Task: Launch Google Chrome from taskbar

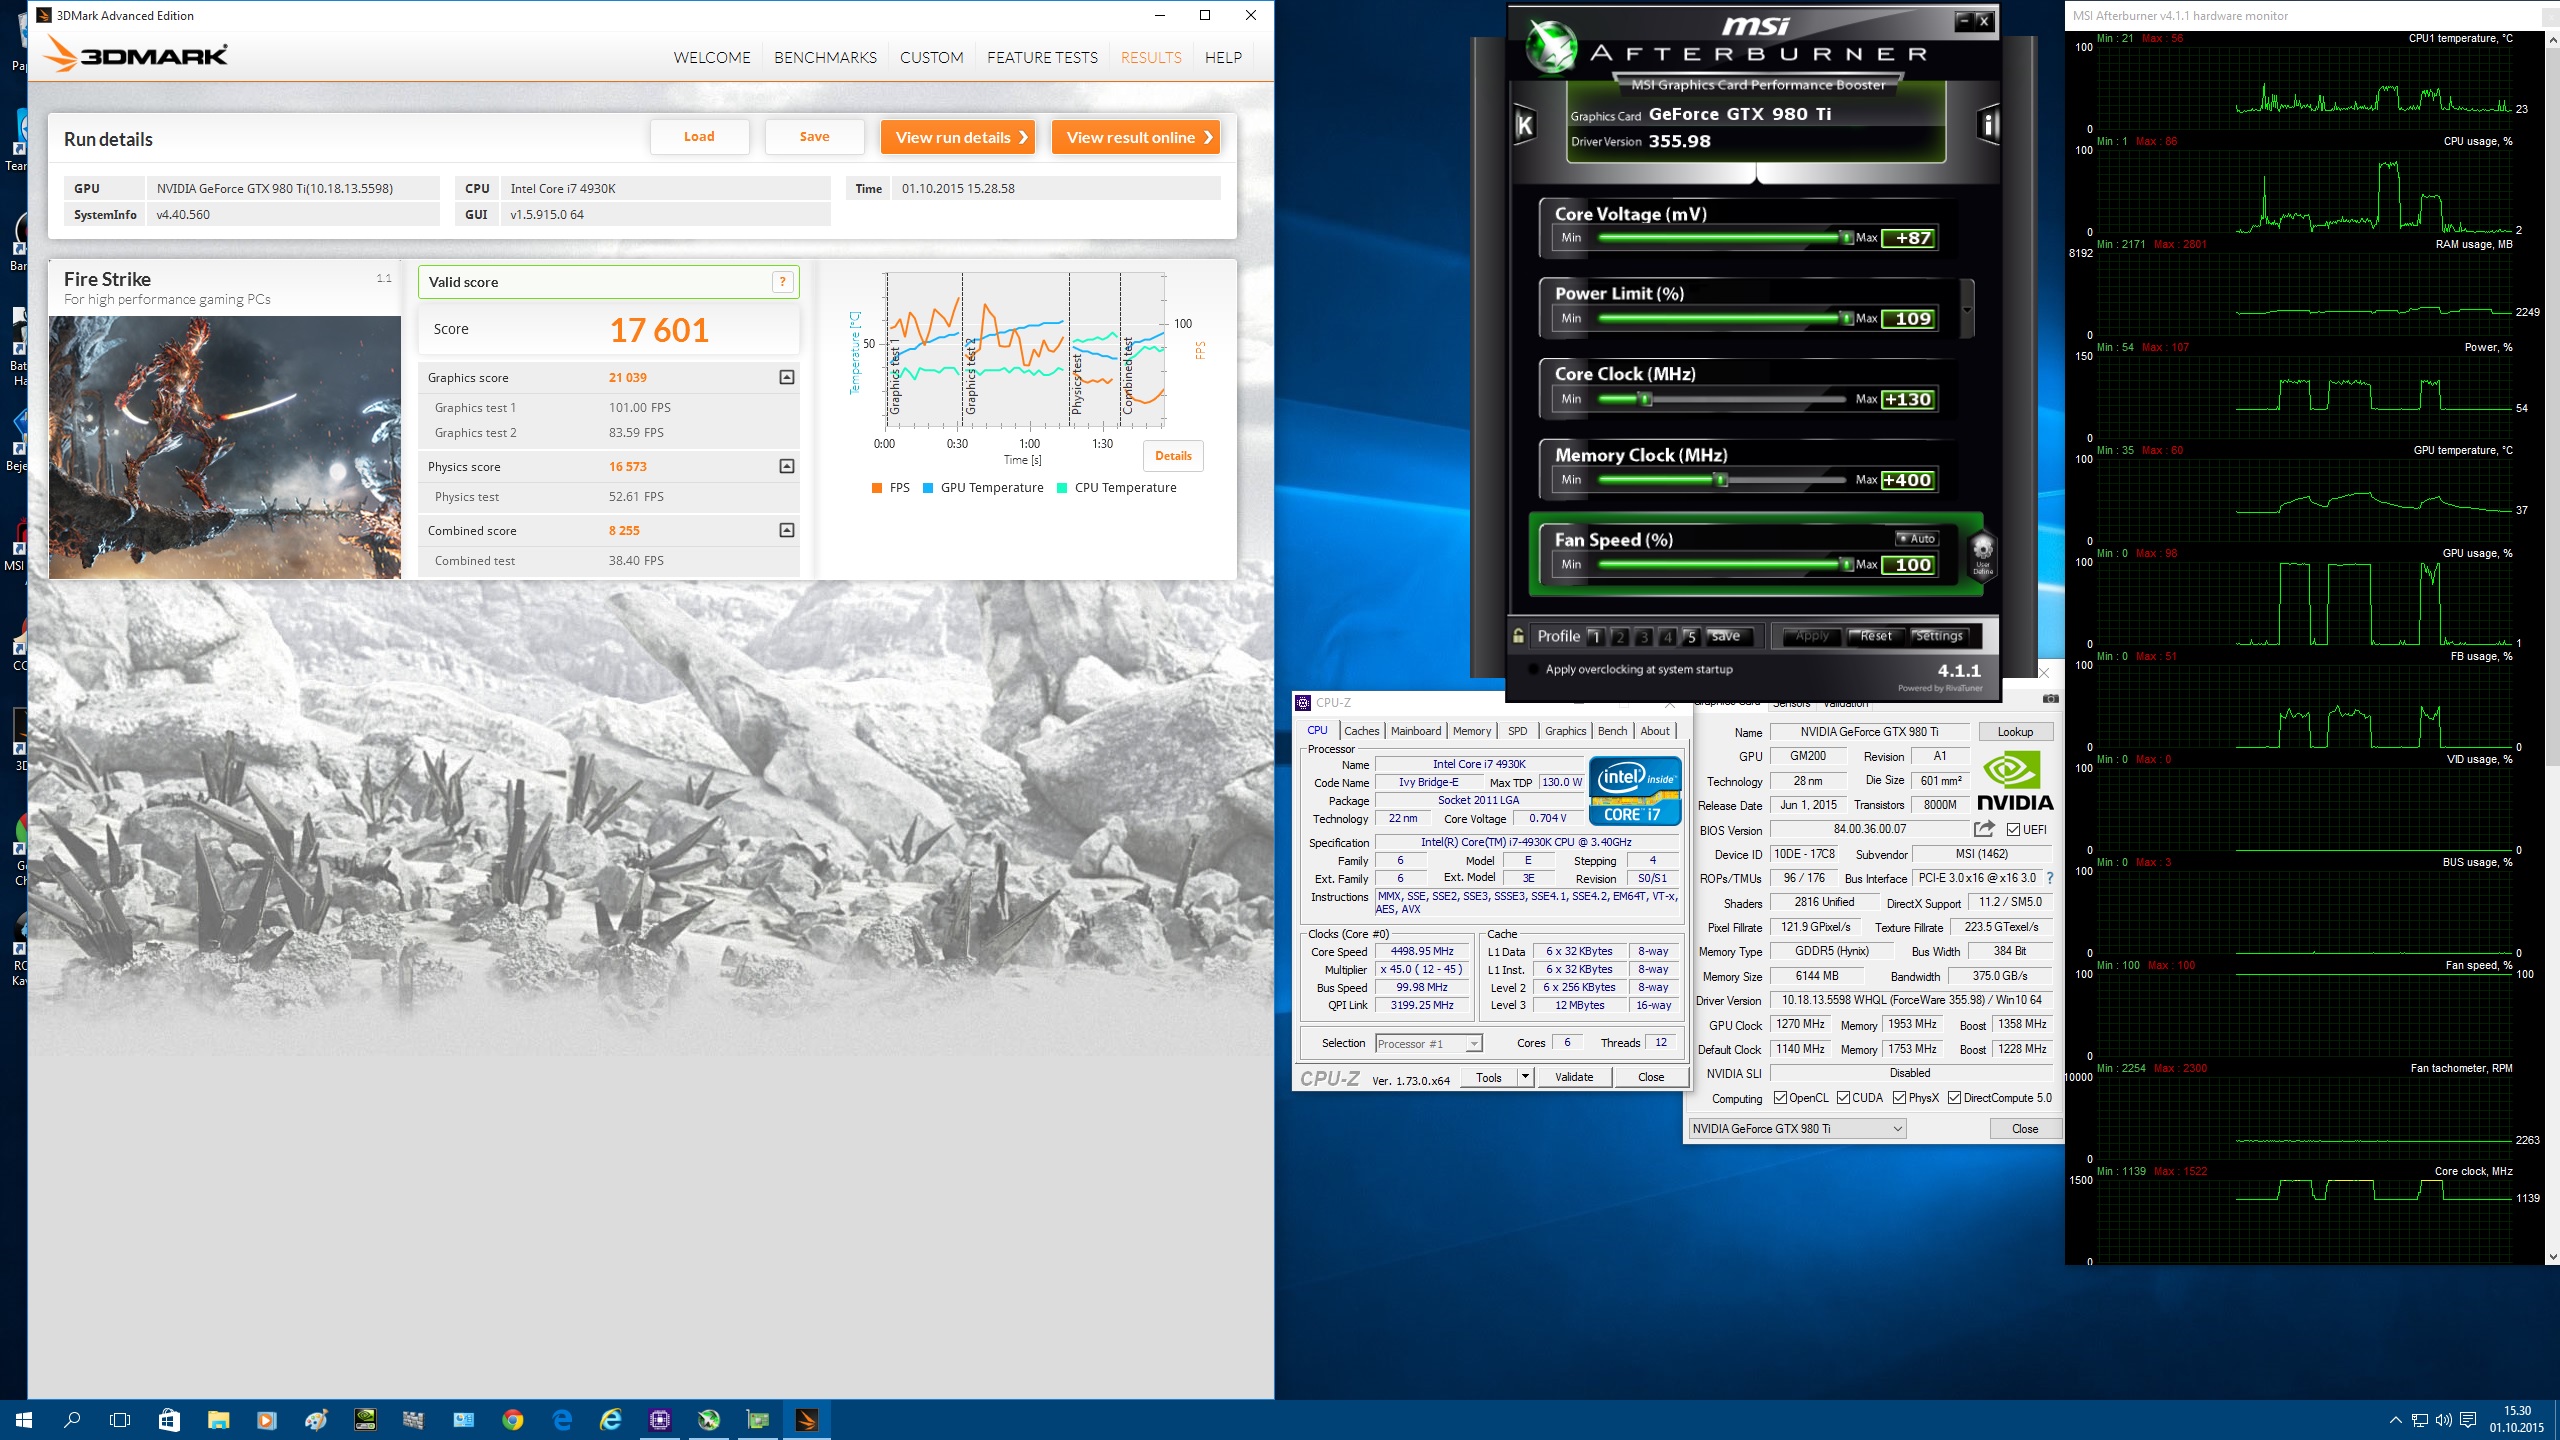Action: tap(512, 1419)
